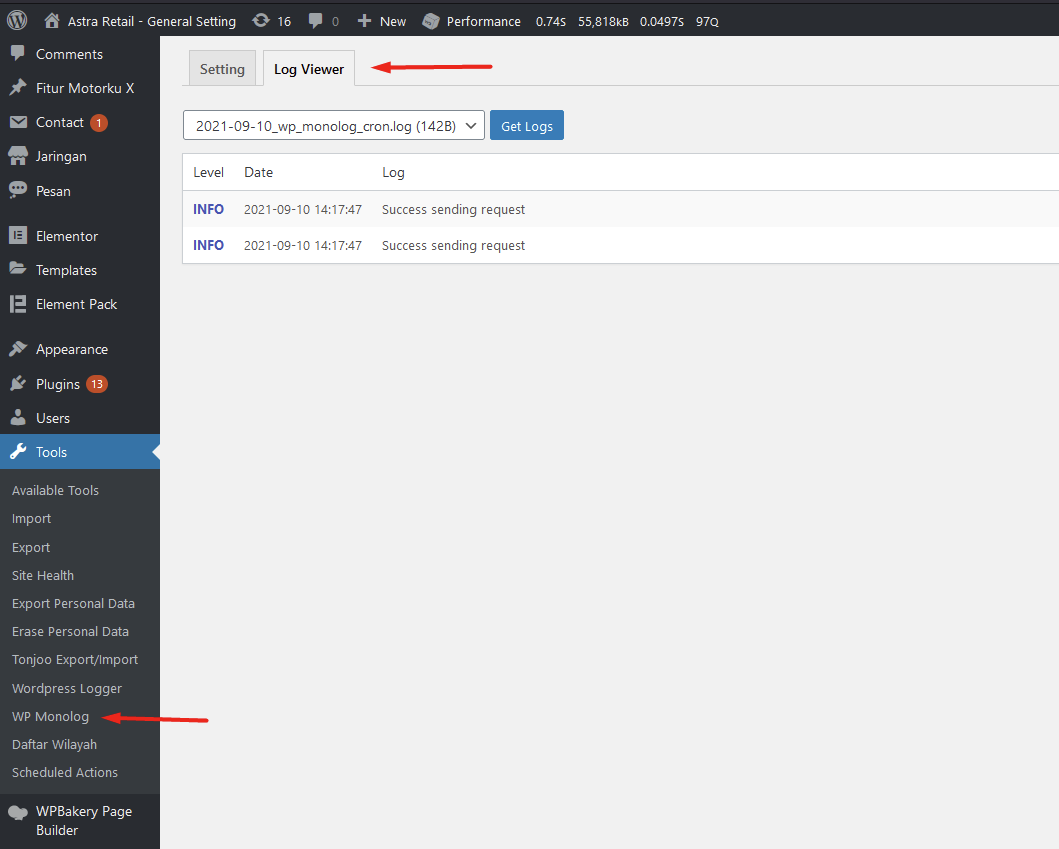
Task: Click the Elementor logo icon
Action: (x=18, y=236)
